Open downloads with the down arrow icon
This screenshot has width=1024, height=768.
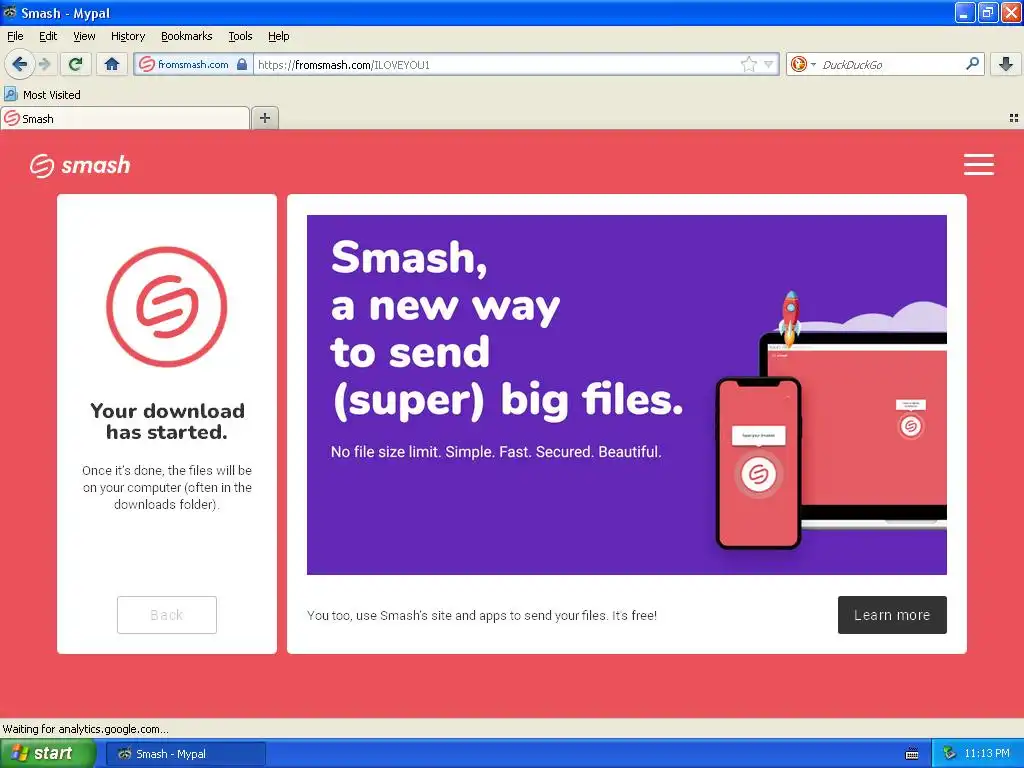[x=1006, y=64]
